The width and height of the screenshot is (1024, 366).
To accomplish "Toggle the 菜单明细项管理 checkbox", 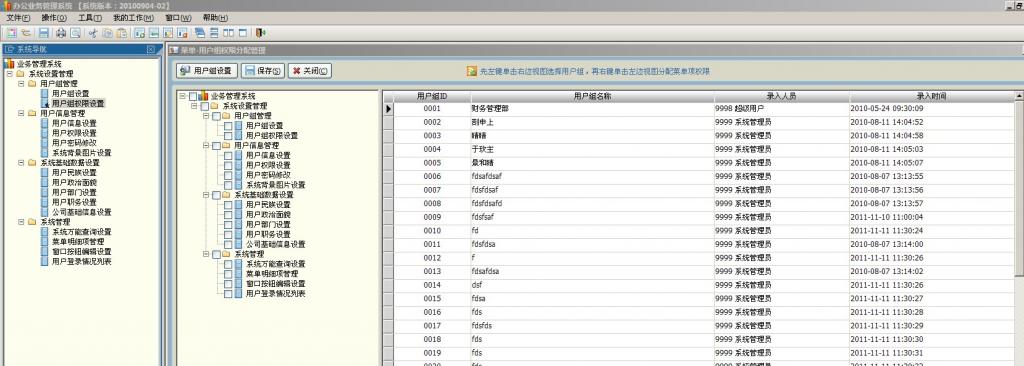I will (228, 274).
